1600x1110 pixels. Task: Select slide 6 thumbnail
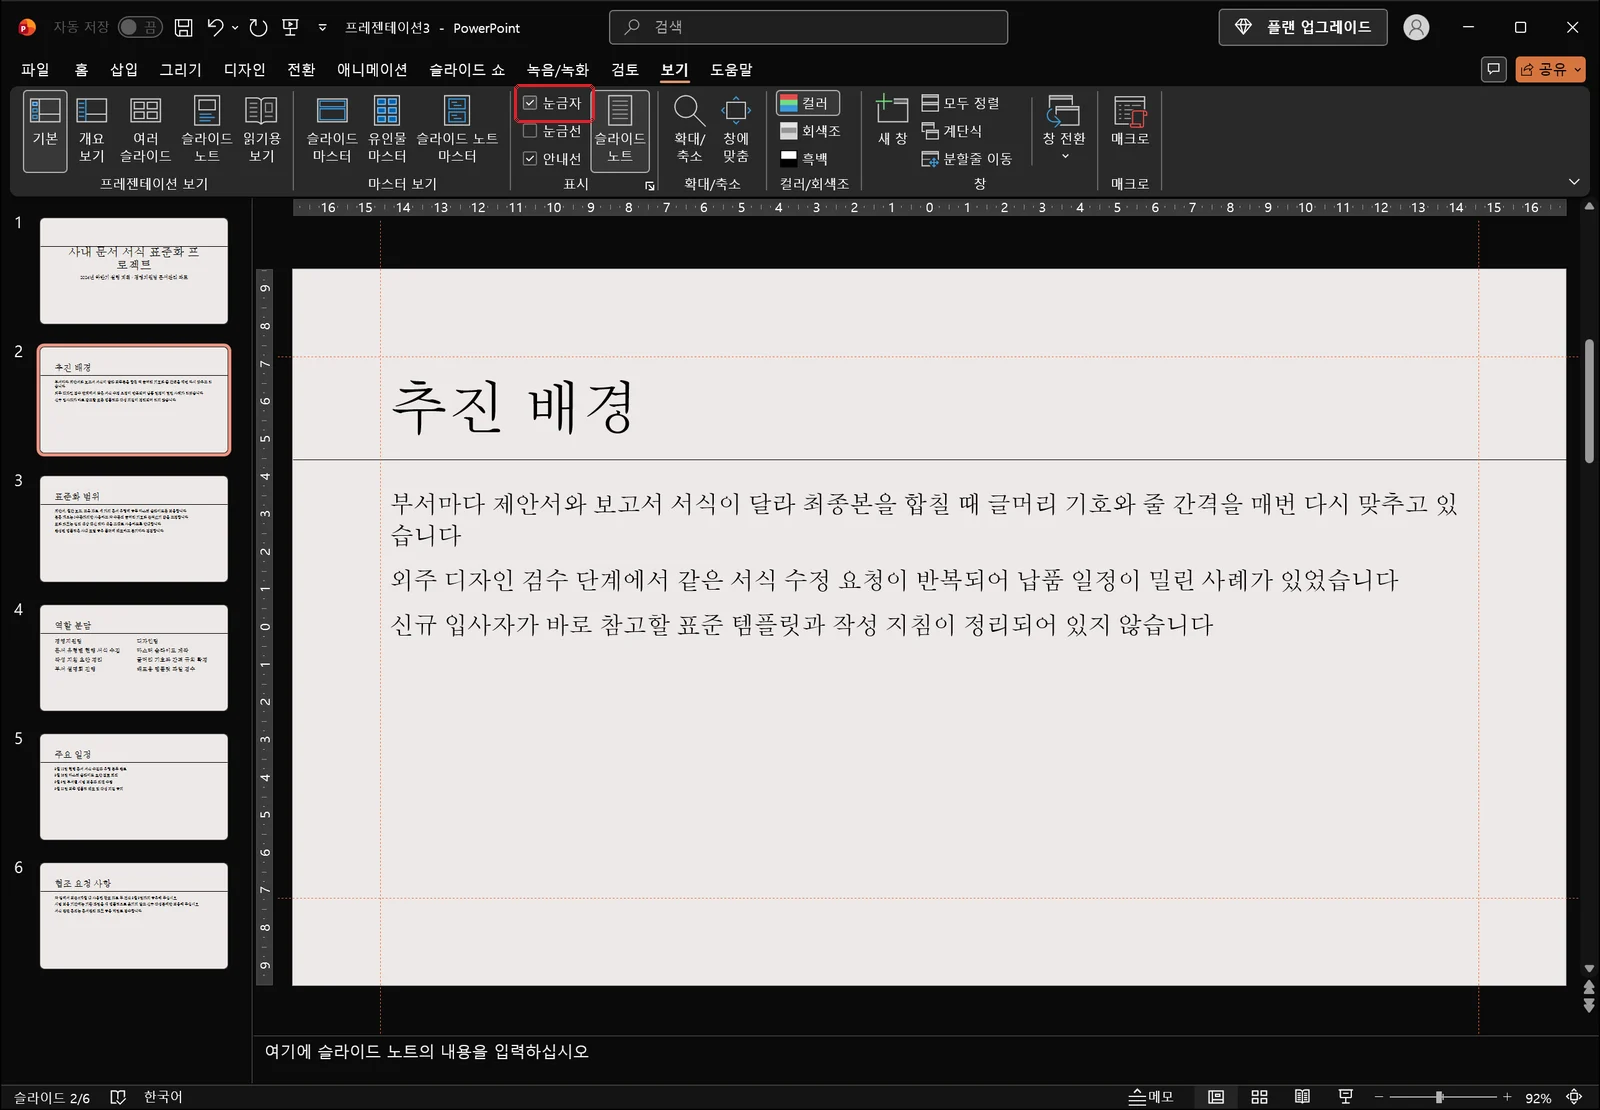pos(134,916)
